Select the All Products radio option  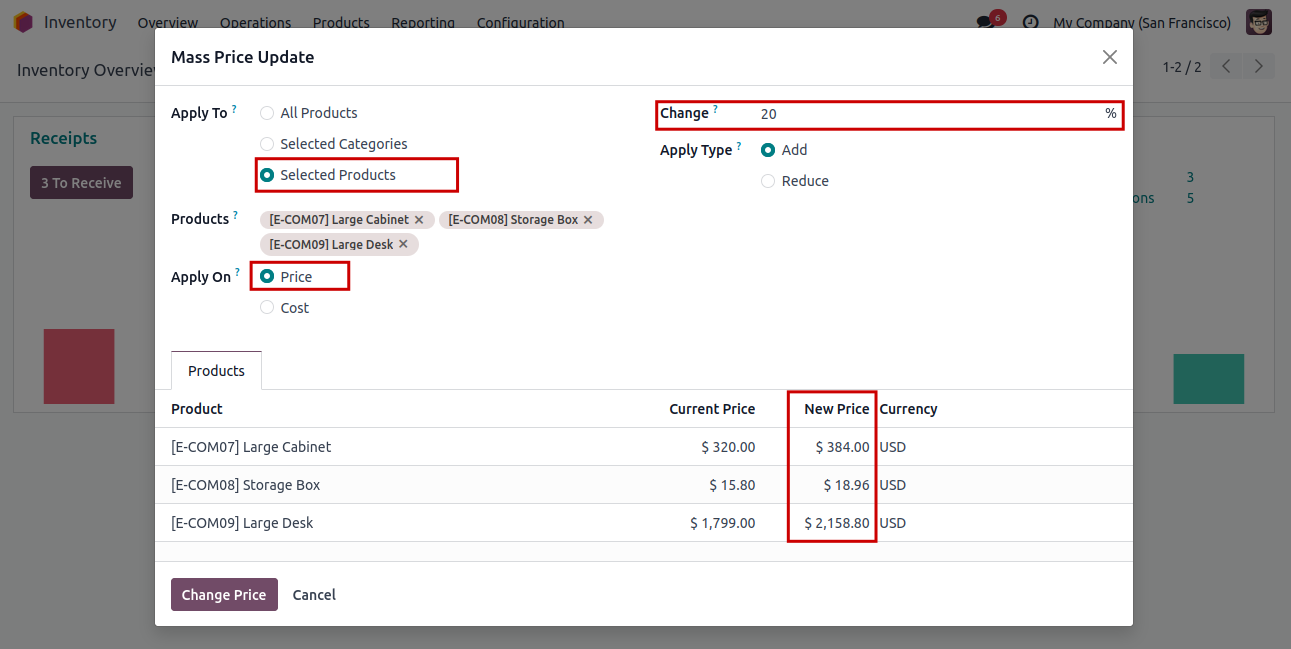click(267, 113)
